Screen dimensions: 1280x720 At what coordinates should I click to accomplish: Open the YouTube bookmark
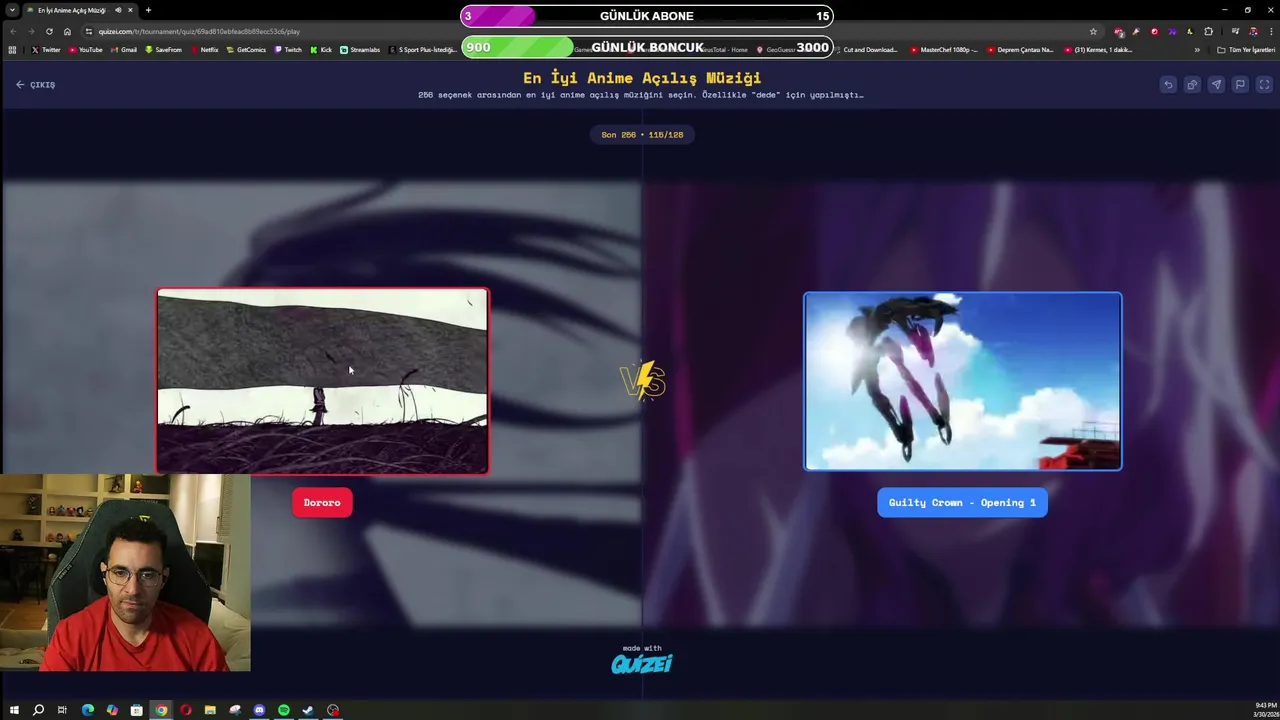coord(86,49)
